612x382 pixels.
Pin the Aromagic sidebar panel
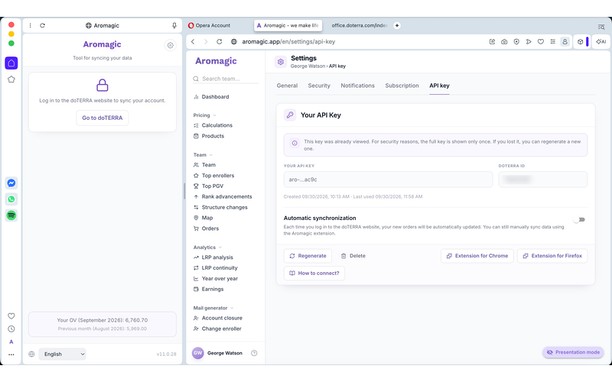[174, 25]
